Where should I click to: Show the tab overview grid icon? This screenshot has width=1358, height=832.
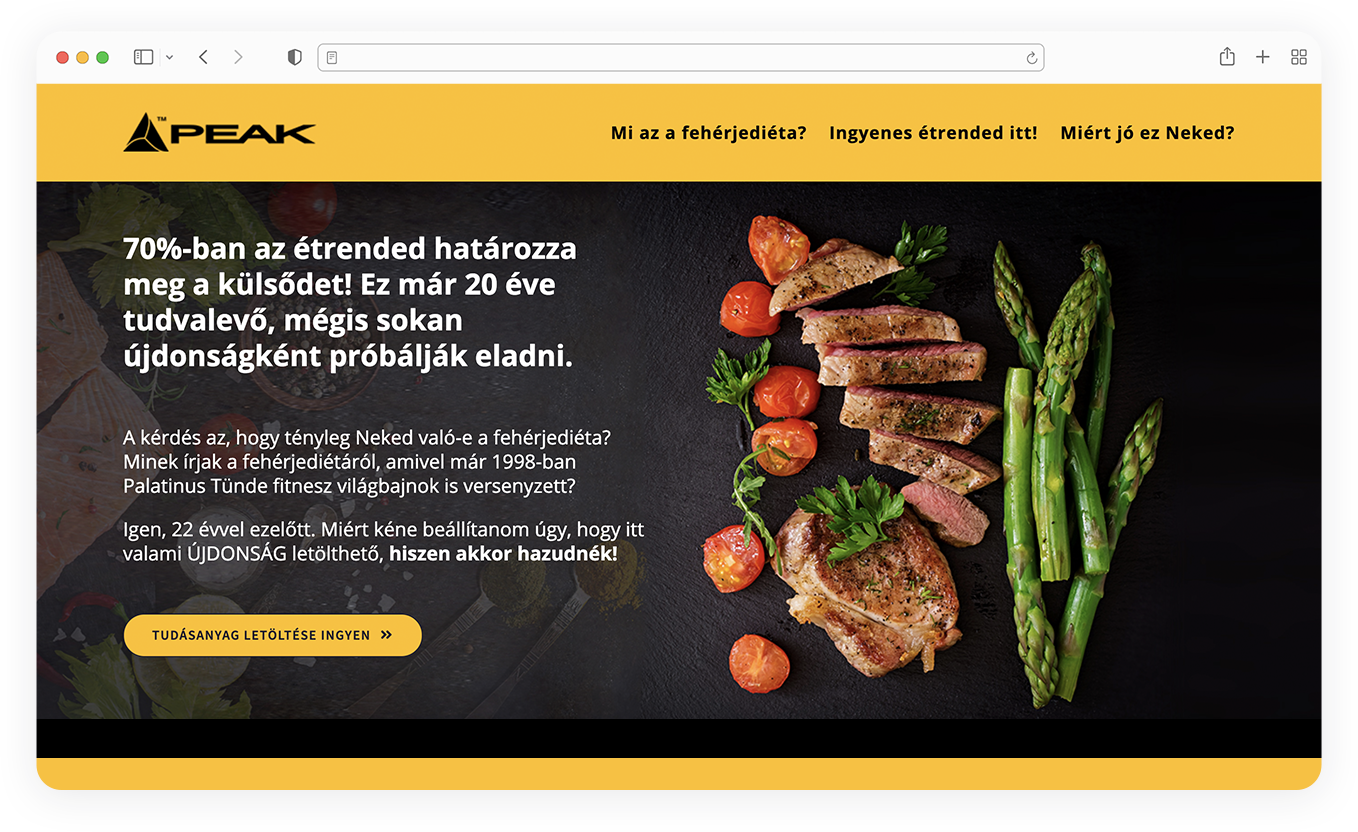click(1299, 58)
